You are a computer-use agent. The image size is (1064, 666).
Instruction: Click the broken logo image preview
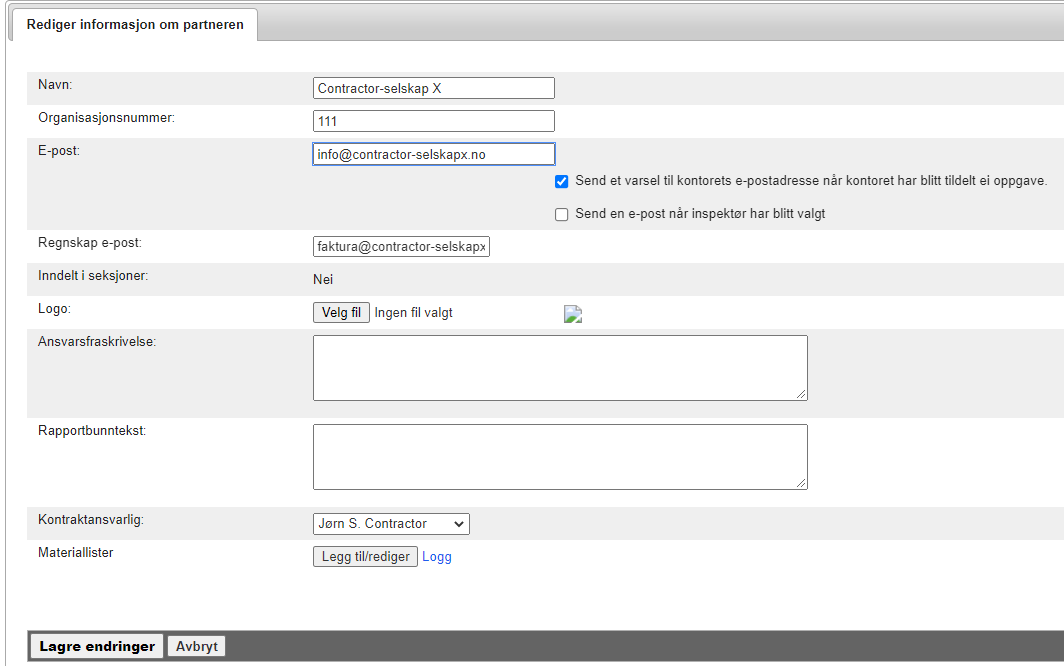573,314
